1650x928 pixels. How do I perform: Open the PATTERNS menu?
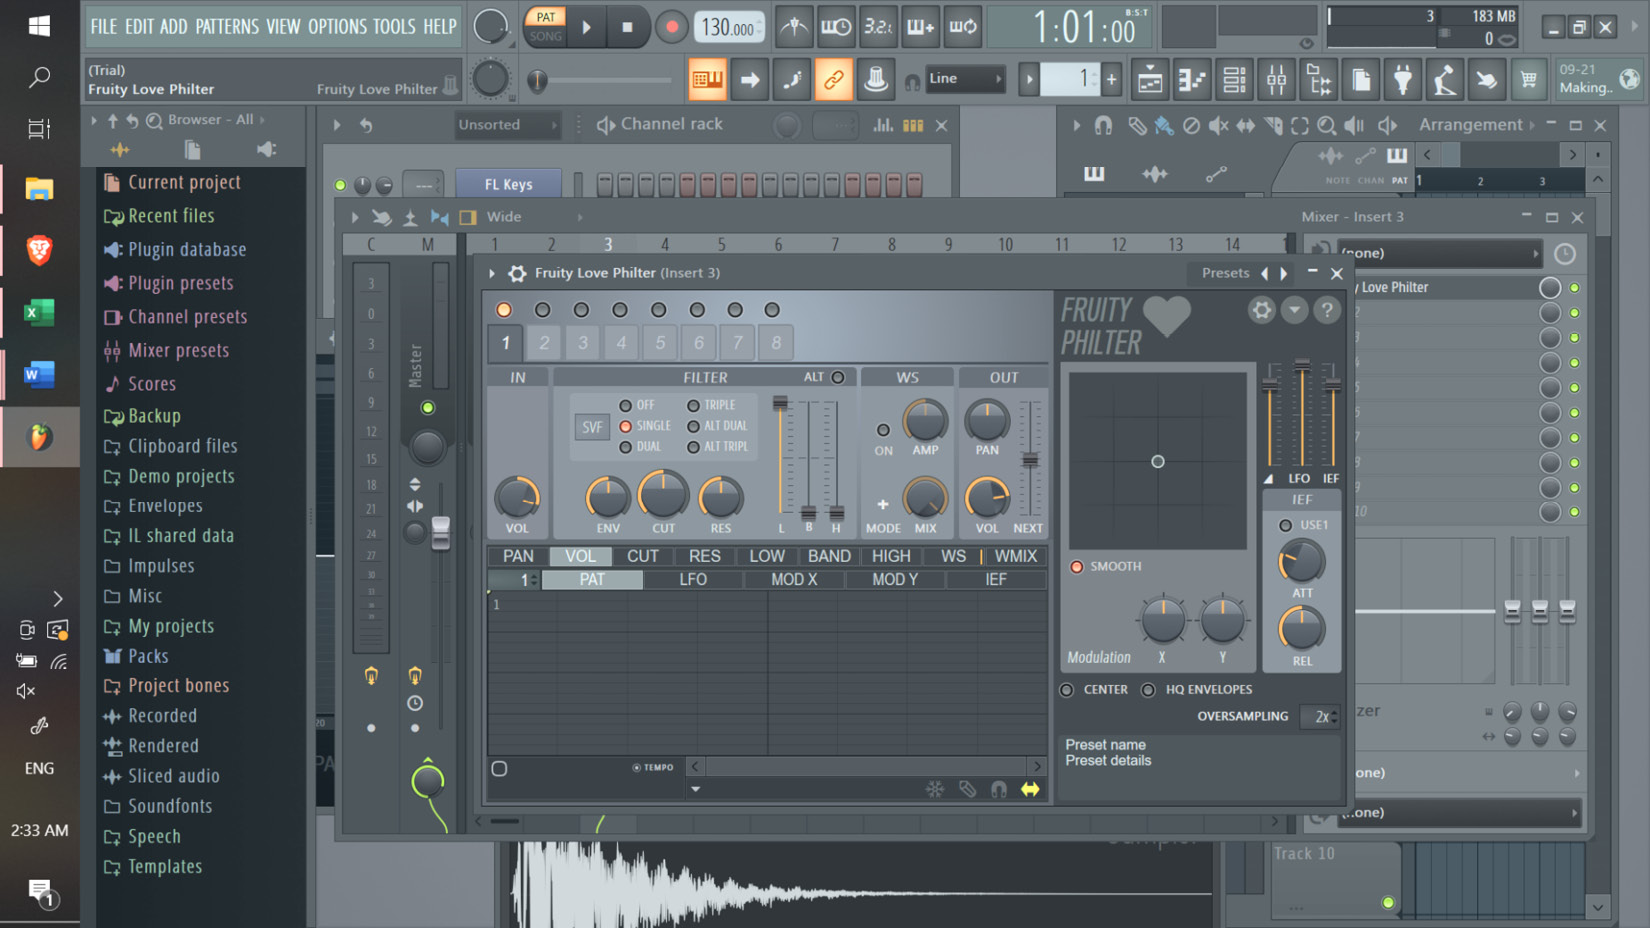[227, 27]
